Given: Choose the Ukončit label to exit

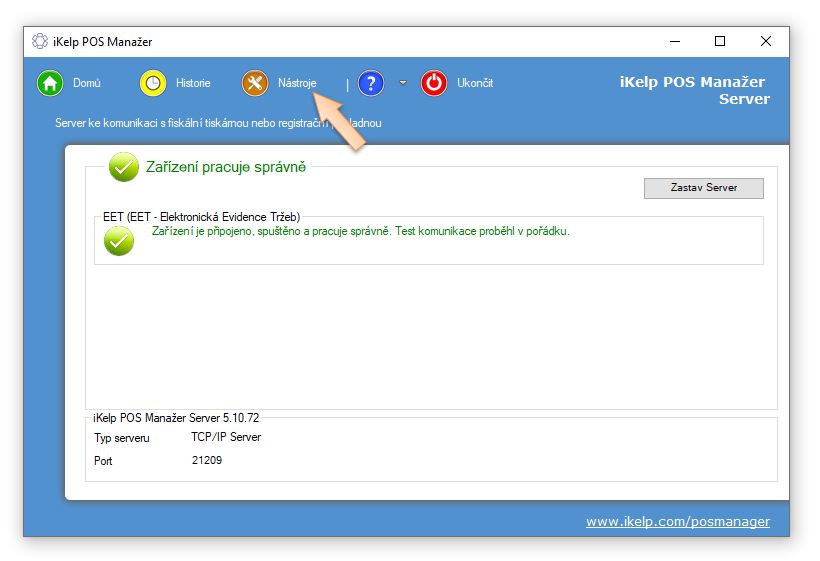Looking at the screenshot, I should [475, 83].
